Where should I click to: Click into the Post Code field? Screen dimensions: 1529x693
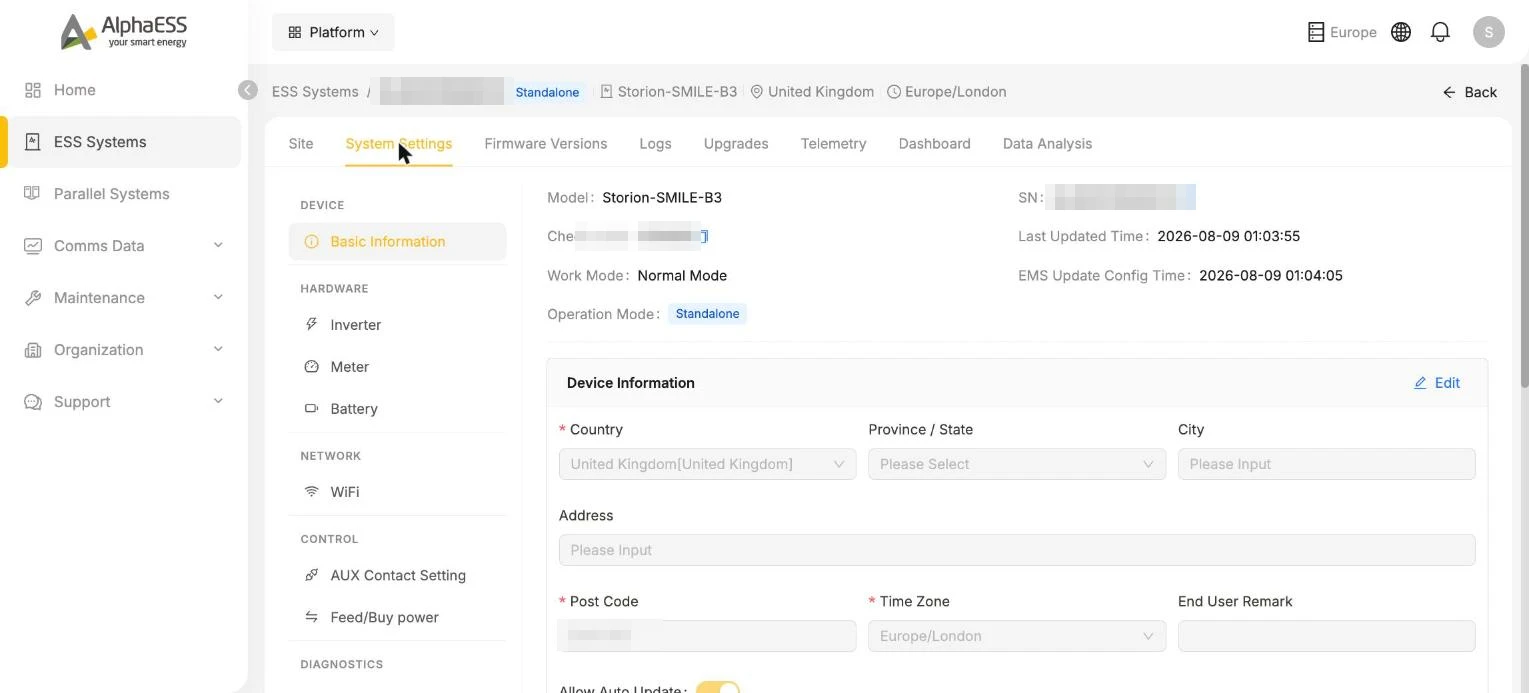708,636
